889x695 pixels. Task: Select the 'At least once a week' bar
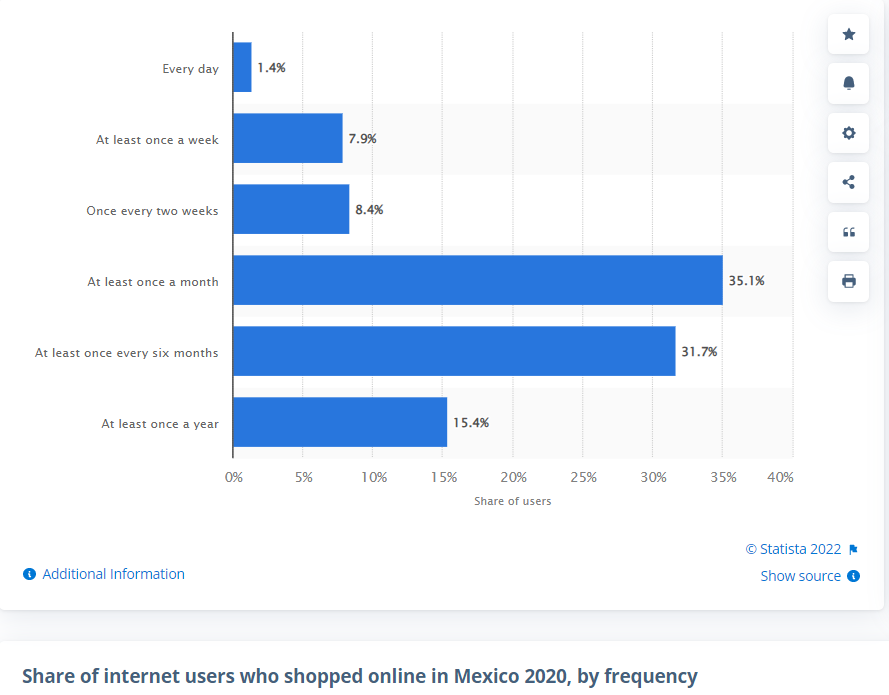(288, 138)
